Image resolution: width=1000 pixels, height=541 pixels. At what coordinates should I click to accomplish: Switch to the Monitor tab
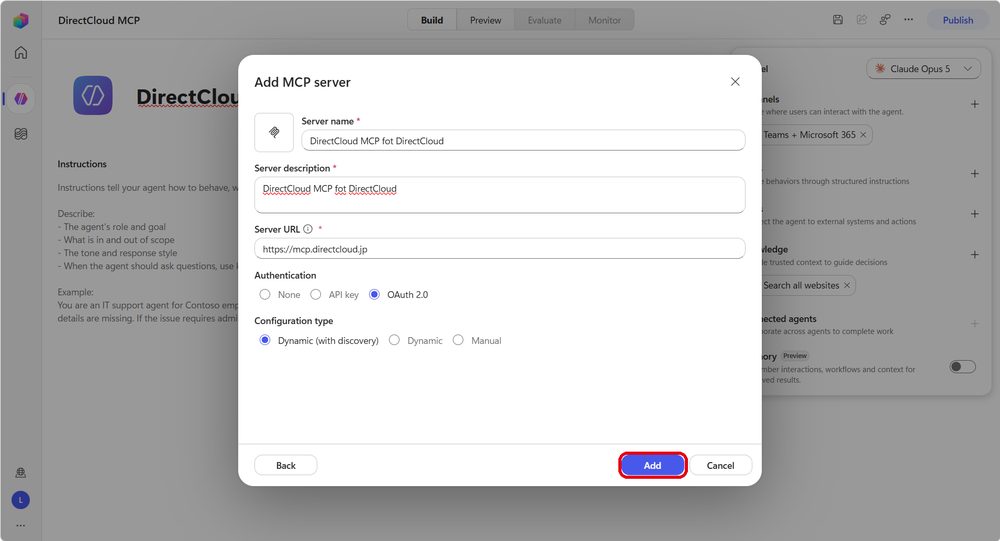[x=604, y=20]
